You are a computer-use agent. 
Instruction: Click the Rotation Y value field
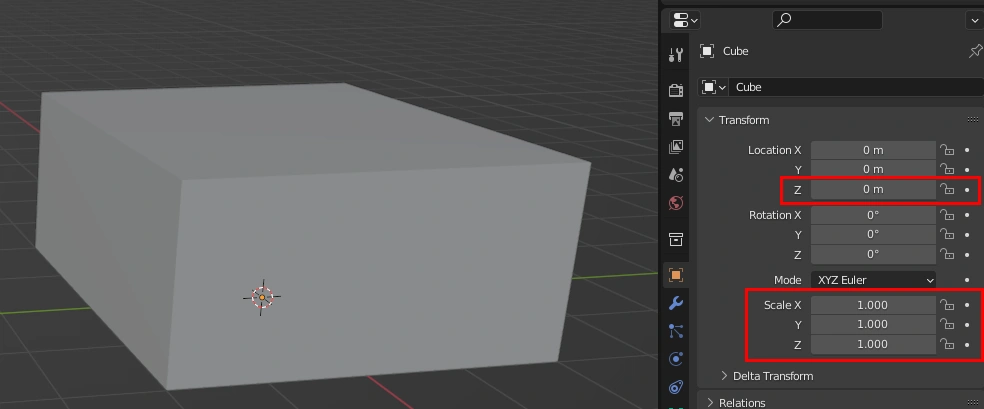tap(873, 235)
